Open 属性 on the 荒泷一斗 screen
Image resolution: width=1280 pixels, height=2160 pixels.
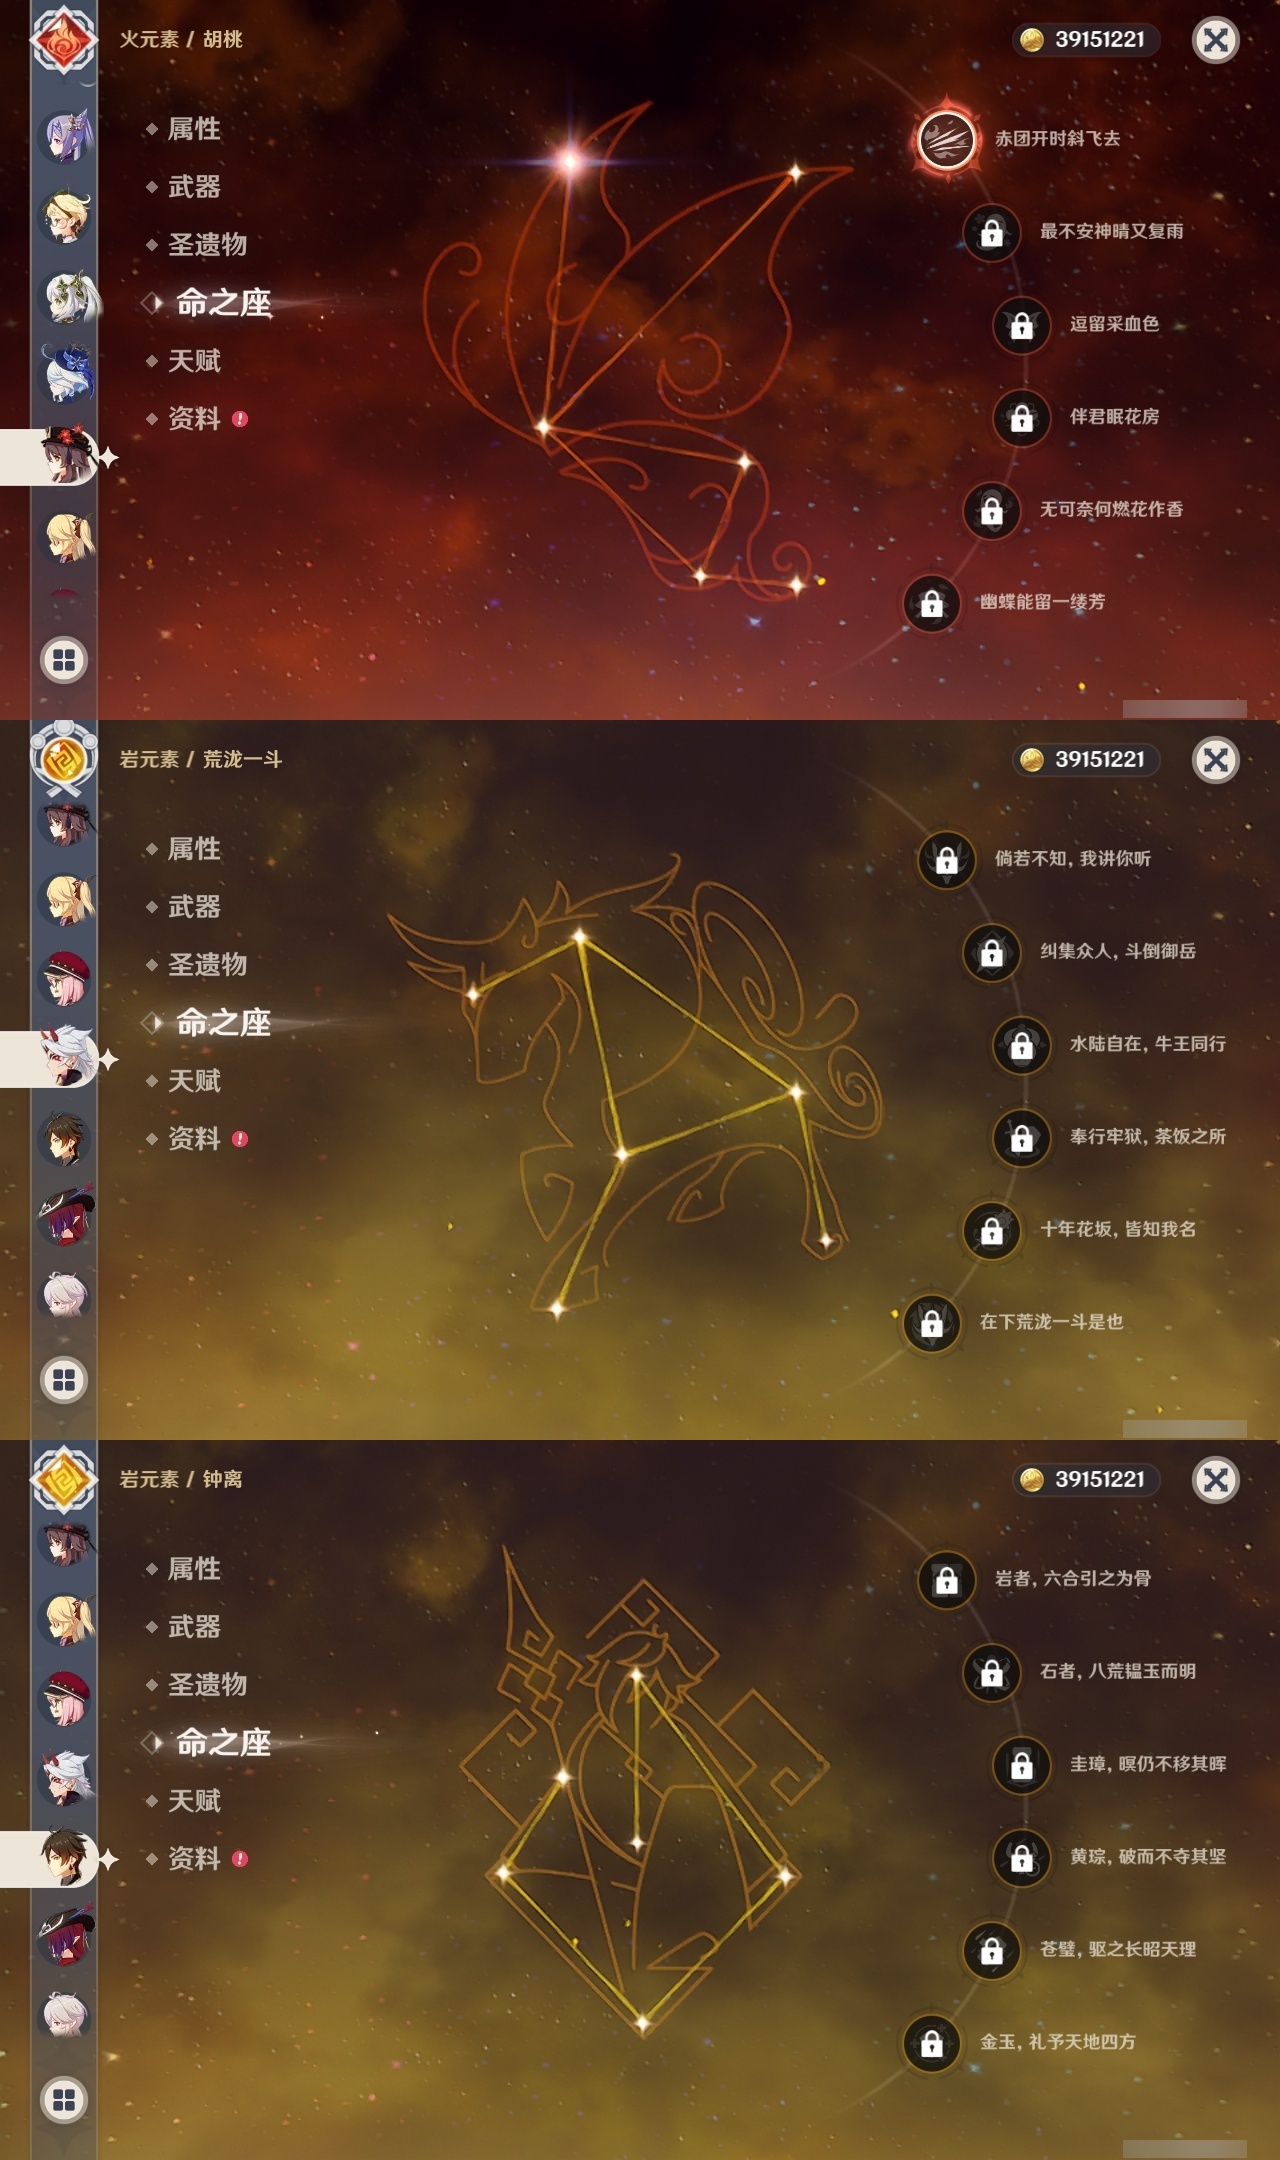194,849
